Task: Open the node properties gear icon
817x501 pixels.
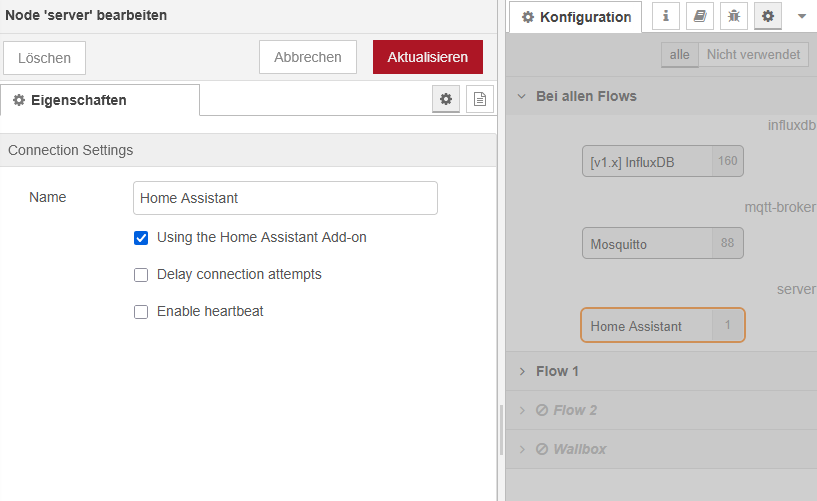Action: [446, 99]
